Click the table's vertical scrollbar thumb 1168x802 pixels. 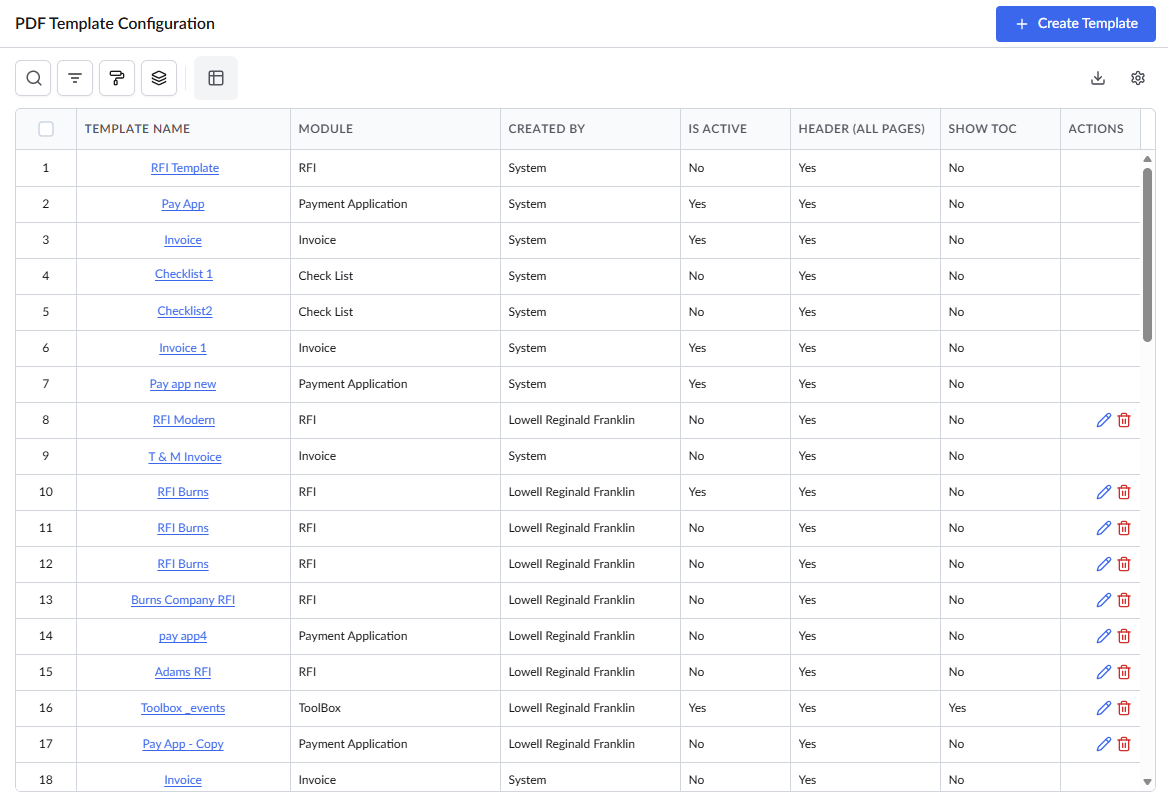(1147, 255)
